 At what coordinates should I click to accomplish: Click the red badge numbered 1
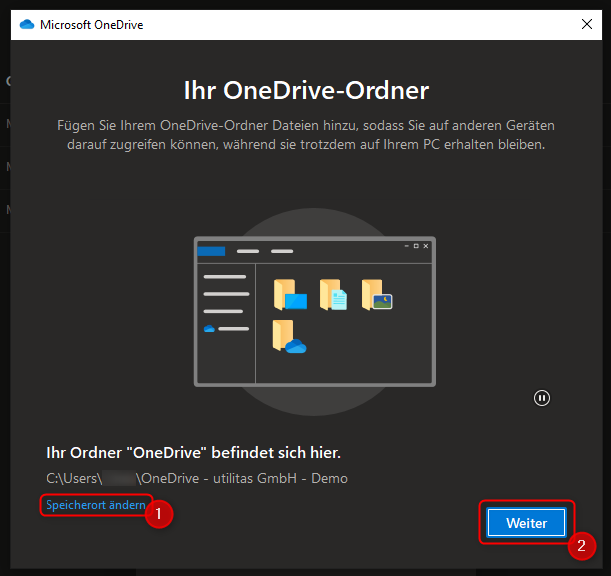pyautogui.click(x=158, y=515)
